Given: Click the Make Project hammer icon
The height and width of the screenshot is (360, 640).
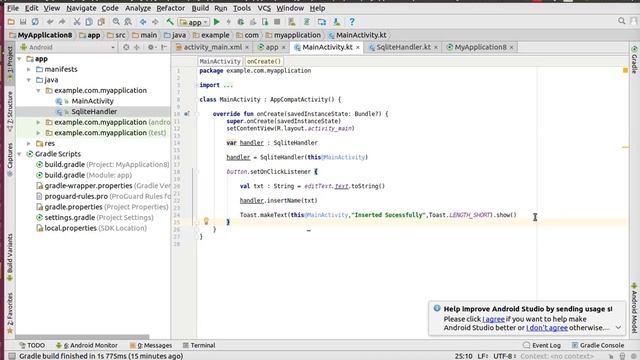Looking at the screenshot, I should (170, 22).
